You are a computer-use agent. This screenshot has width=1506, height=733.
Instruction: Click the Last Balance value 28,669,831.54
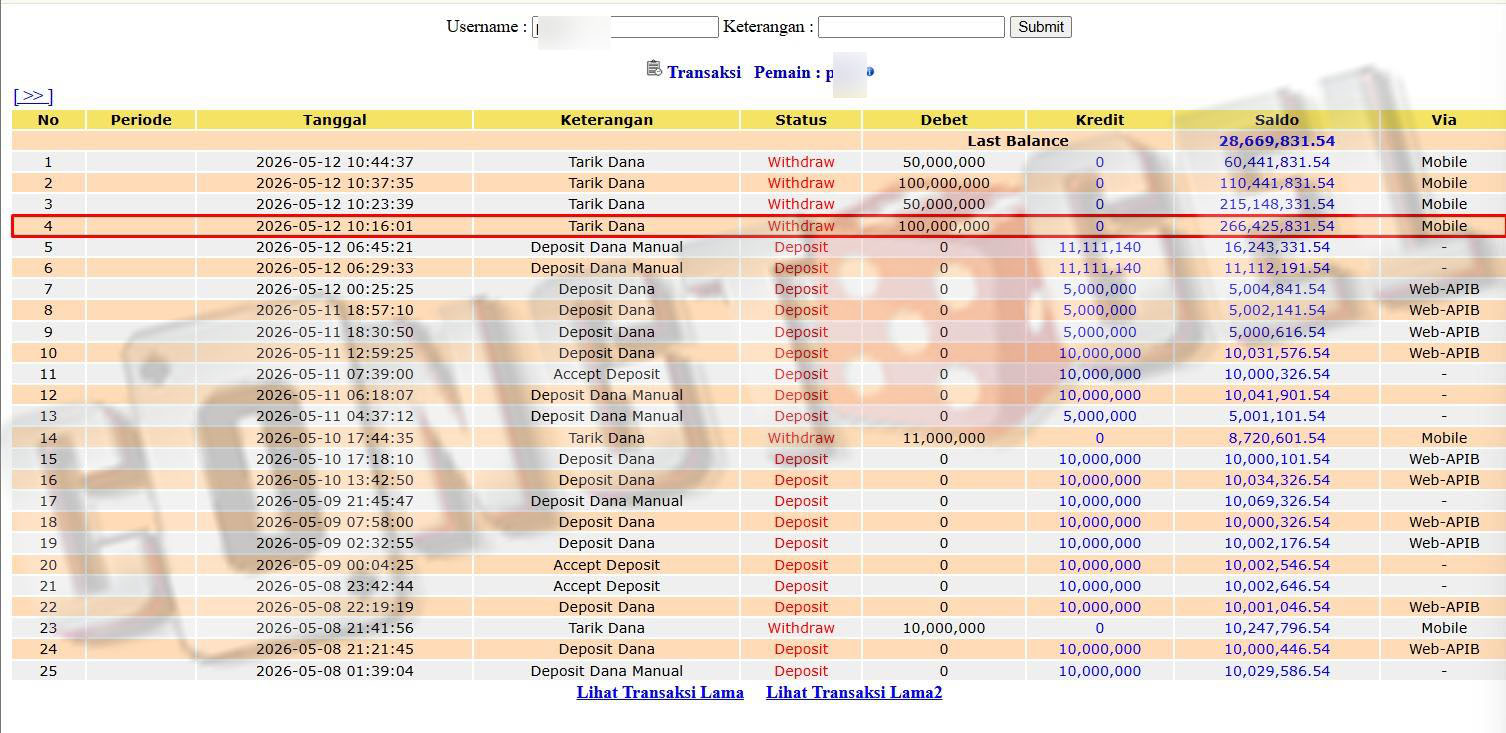click(x=1277, y=141)
